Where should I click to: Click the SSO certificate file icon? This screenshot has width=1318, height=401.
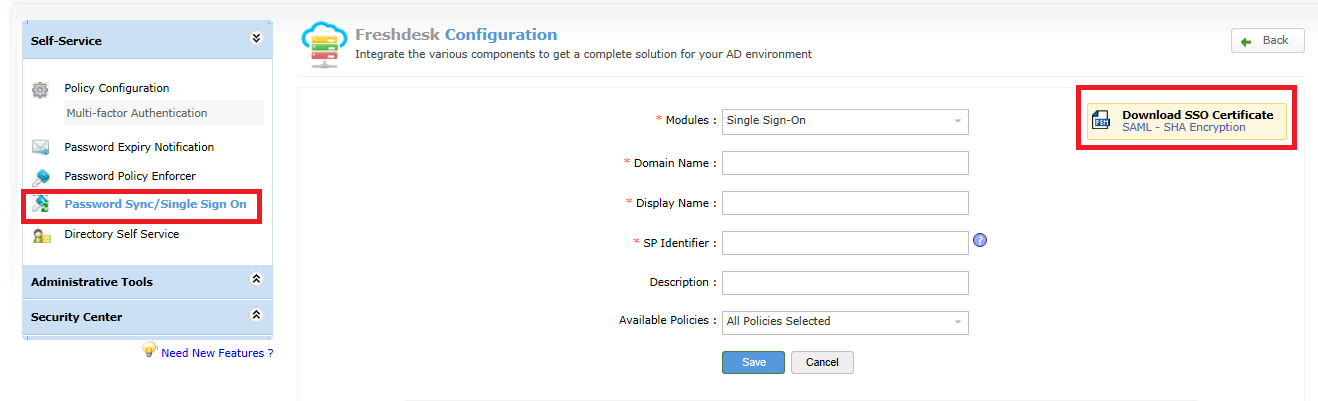click(x=1101, y=121)
